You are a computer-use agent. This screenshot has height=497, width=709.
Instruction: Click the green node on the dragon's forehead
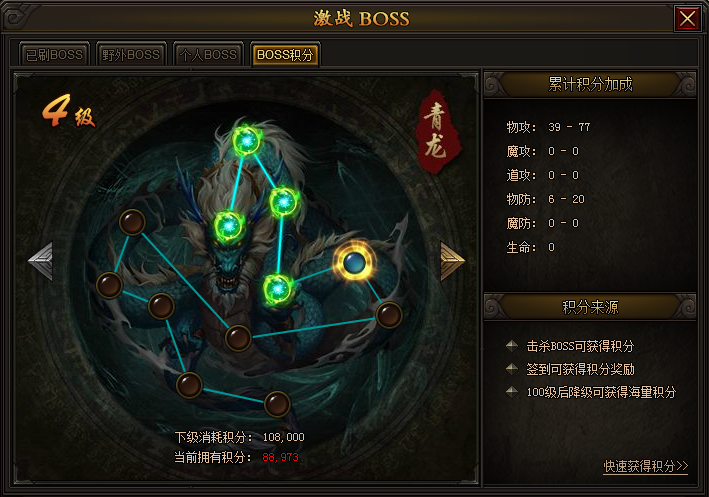pos(229,225)
